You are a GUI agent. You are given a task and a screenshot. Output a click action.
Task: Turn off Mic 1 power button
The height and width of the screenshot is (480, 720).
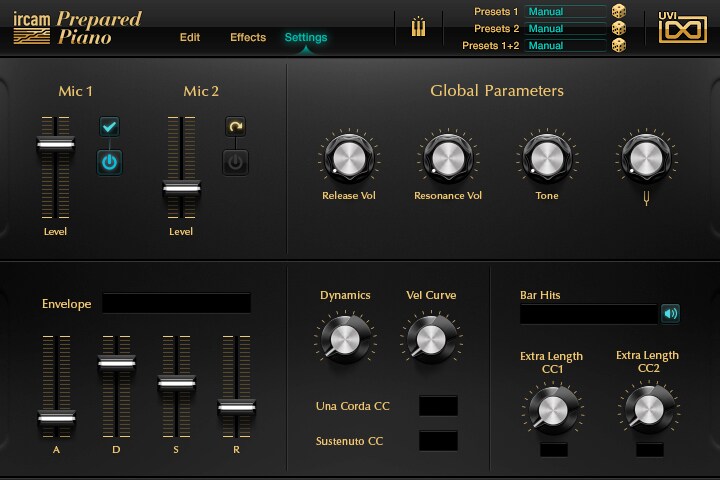(109, 162)
